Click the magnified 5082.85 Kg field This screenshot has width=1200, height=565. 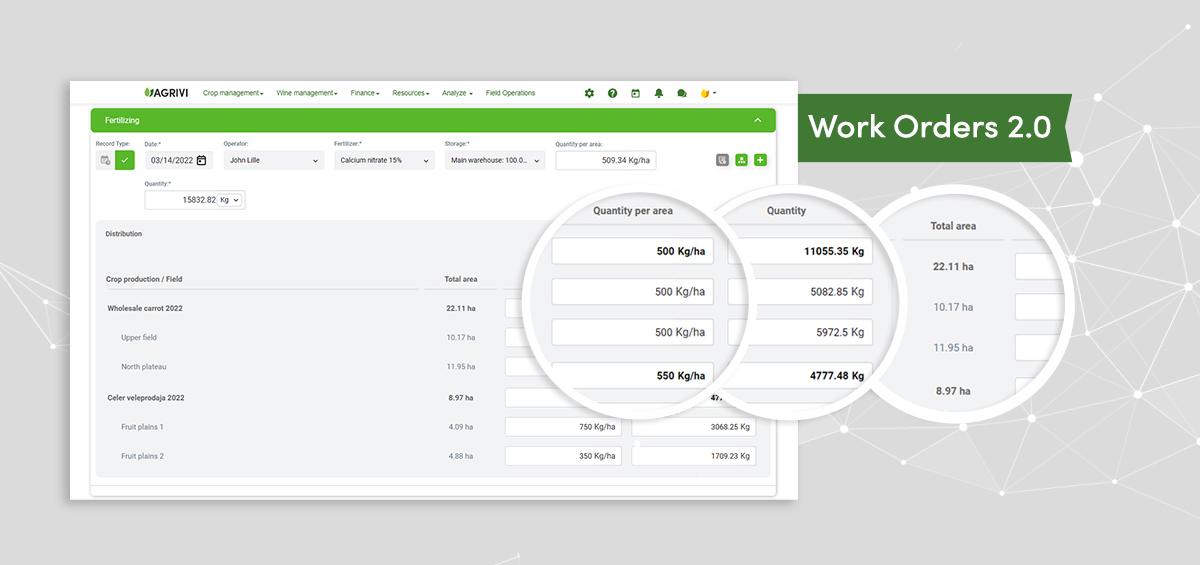[800, 292]
